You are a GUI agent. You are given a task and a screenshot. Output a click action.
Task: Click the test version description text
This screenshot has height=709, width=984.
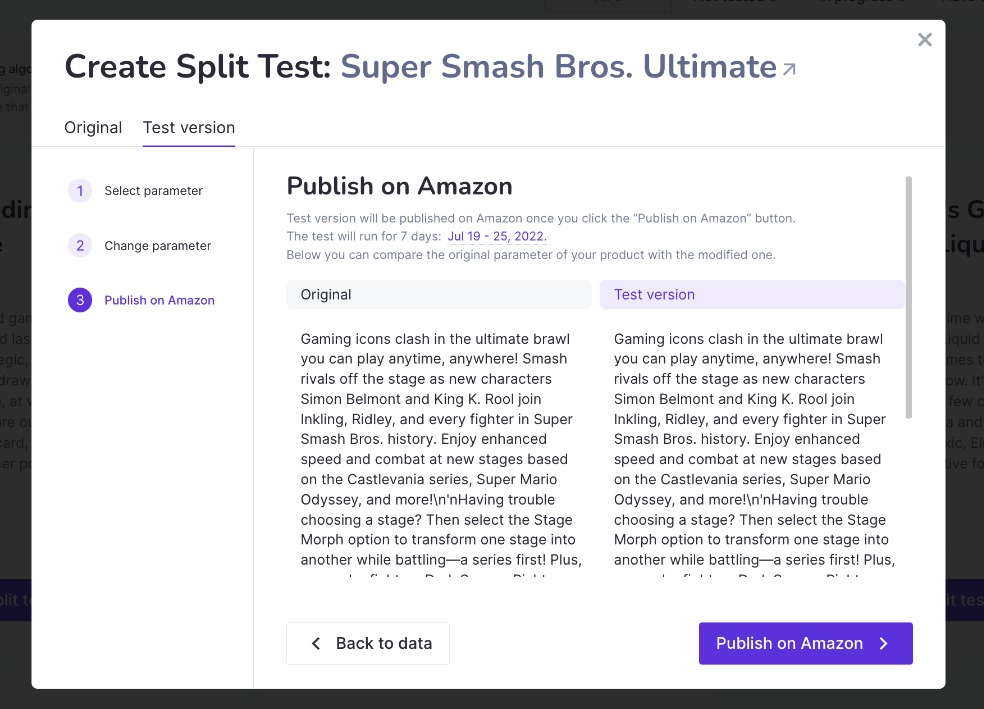tap(754, 452)
